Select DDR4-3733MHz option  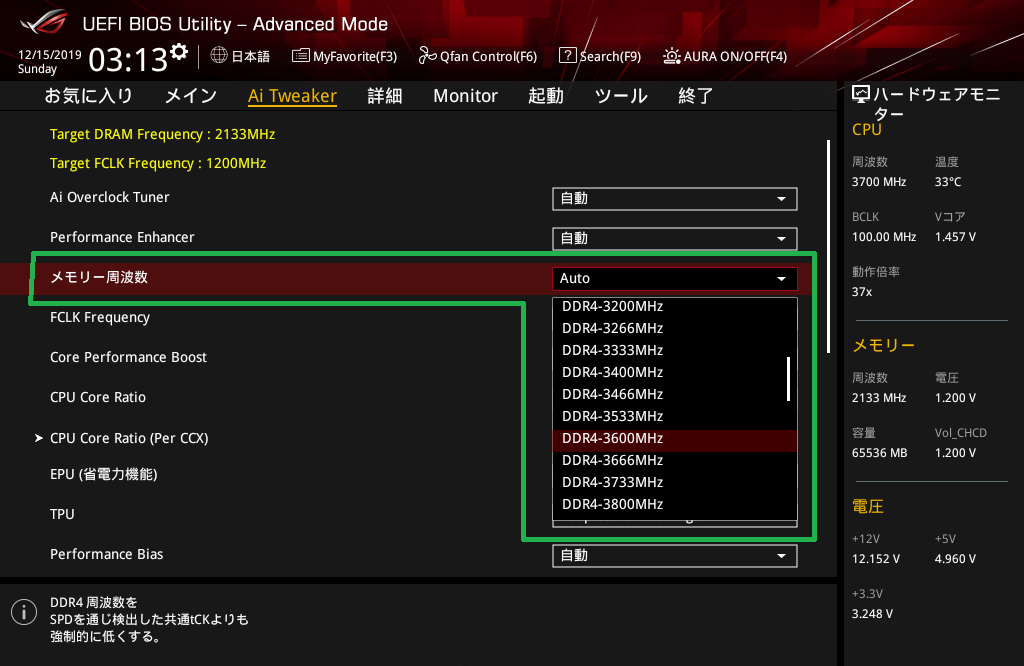coord(675,483)
